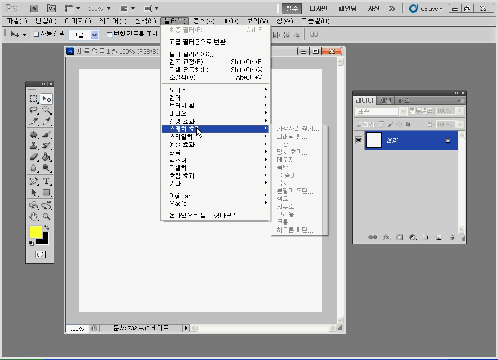Select the Type tool

(x=46, y=181)
